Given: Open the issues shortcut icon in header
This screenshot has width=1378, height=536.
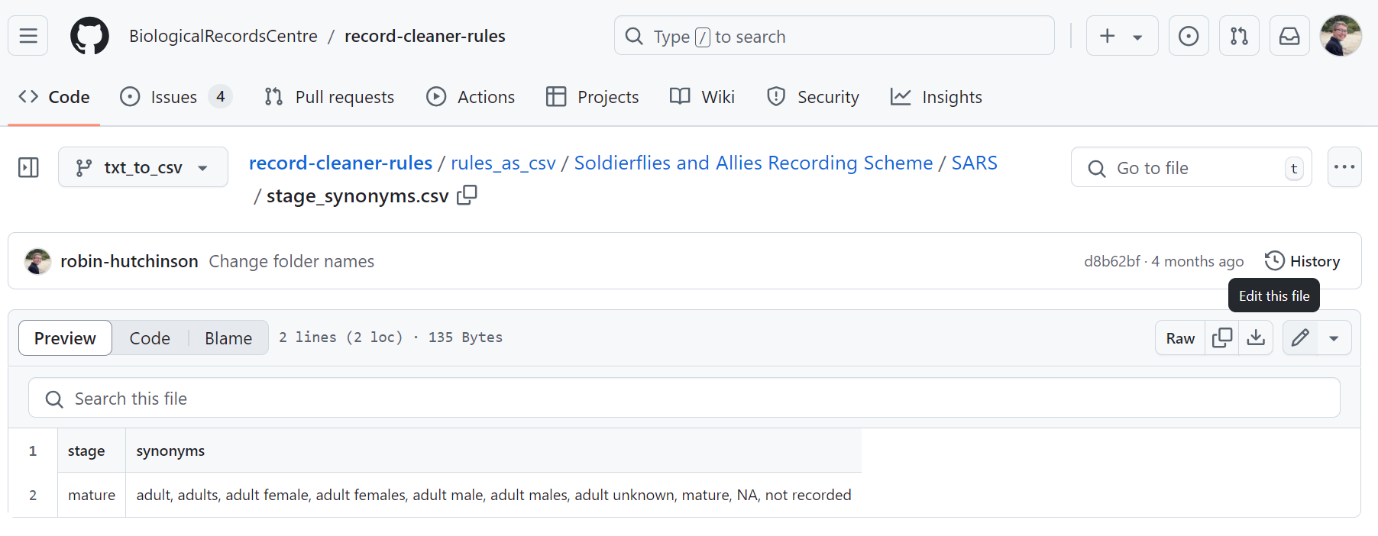Looking at the screenshot, I should (x=1188, y=36).
